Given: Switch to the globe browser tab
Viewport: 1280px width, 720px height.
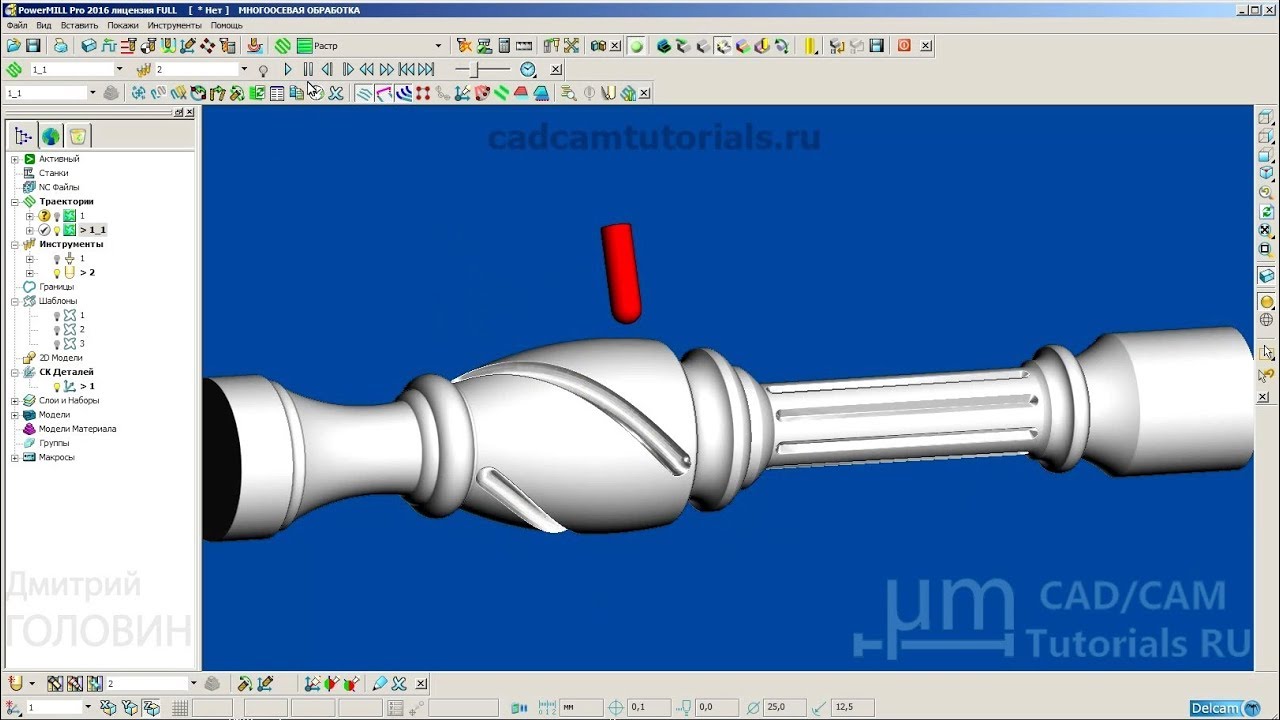Looking at the screenshot, I should pos(50,136).
